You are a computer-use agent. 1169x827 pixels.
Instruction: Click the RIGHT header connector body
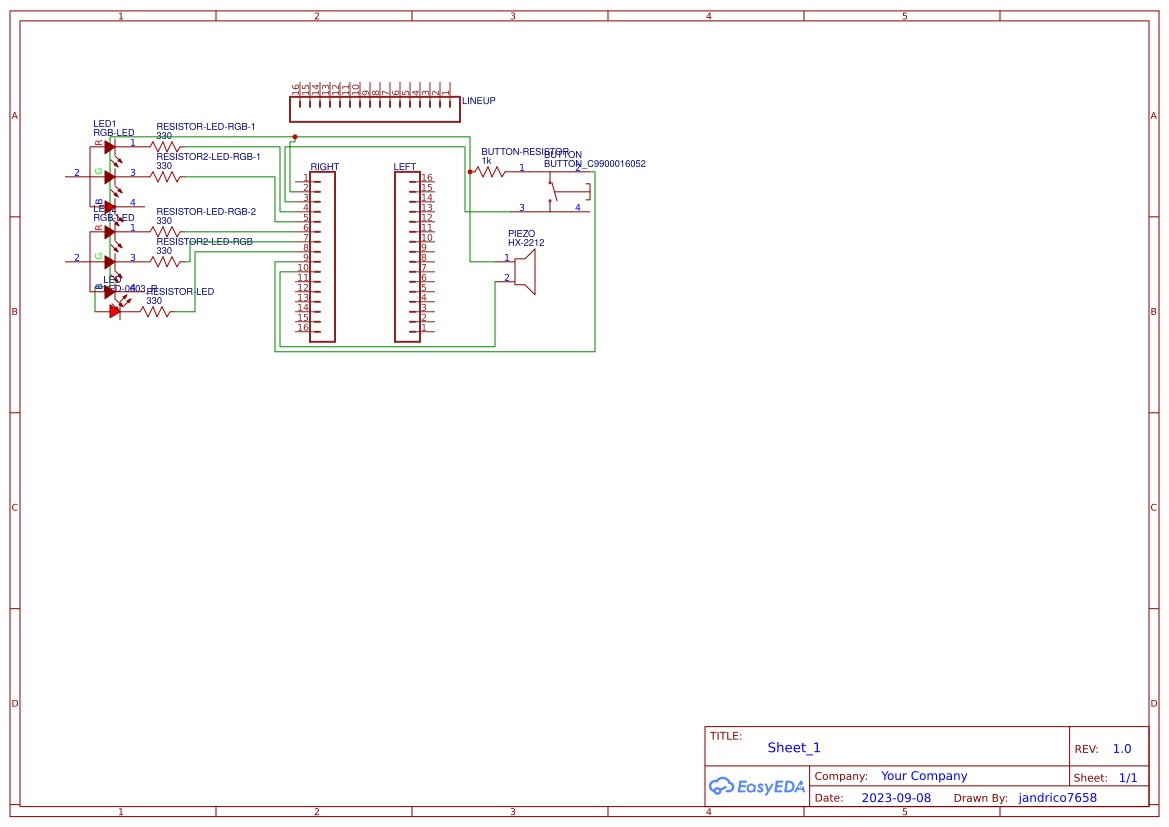(x=322, y=257)
